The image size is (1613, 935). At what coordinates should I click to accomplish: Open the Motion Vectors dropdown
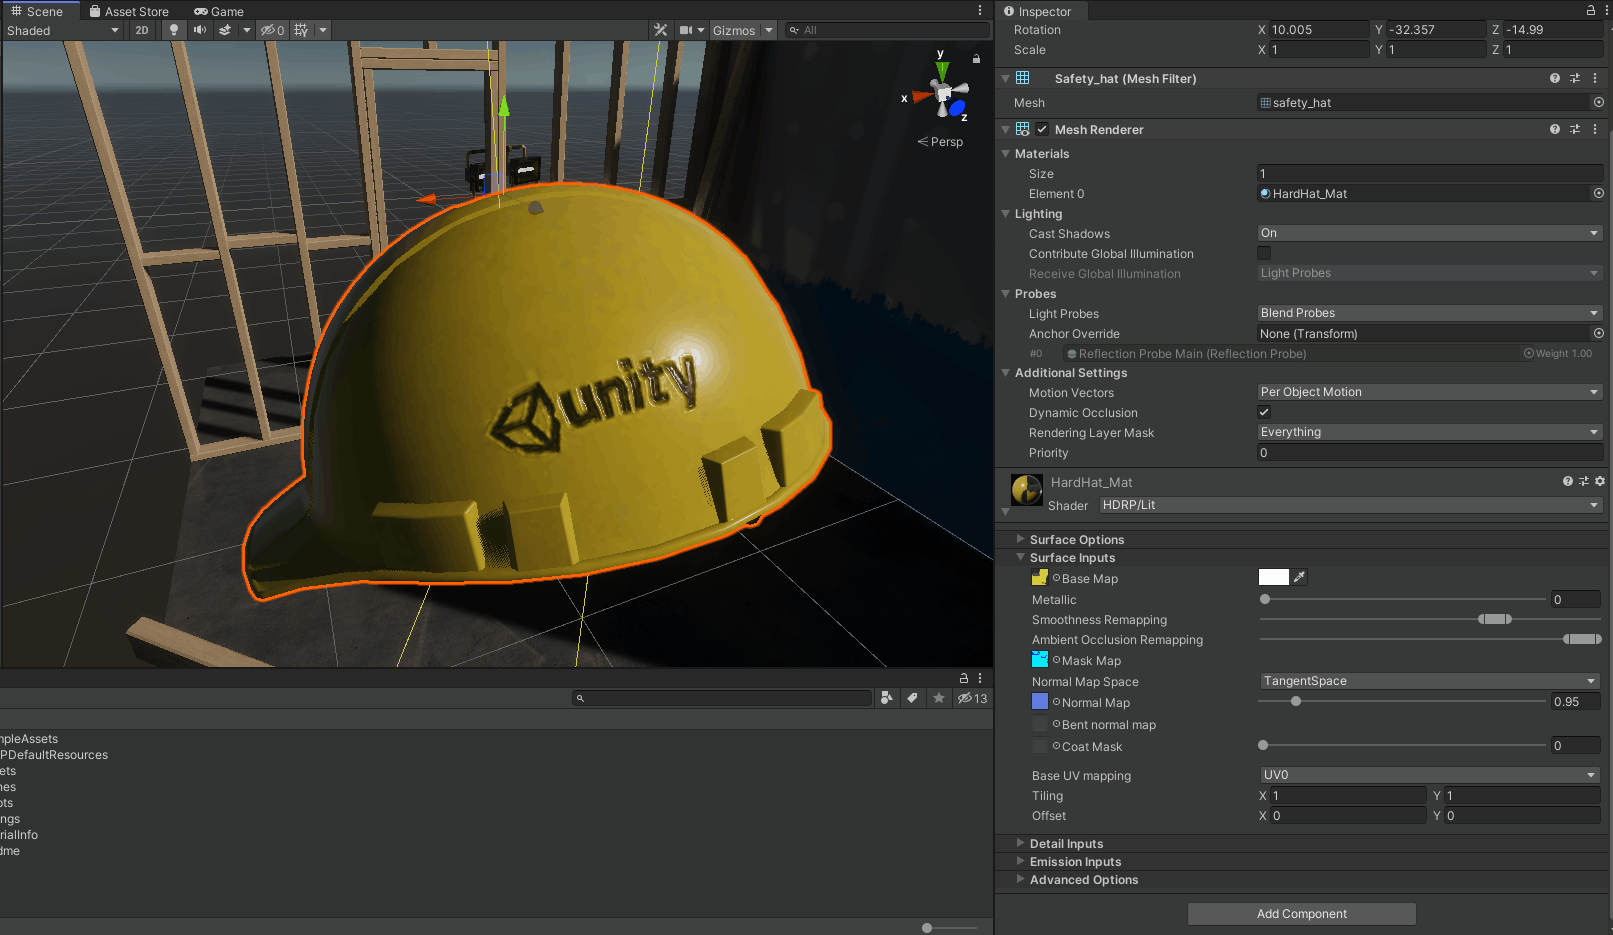click(1430, 392)
